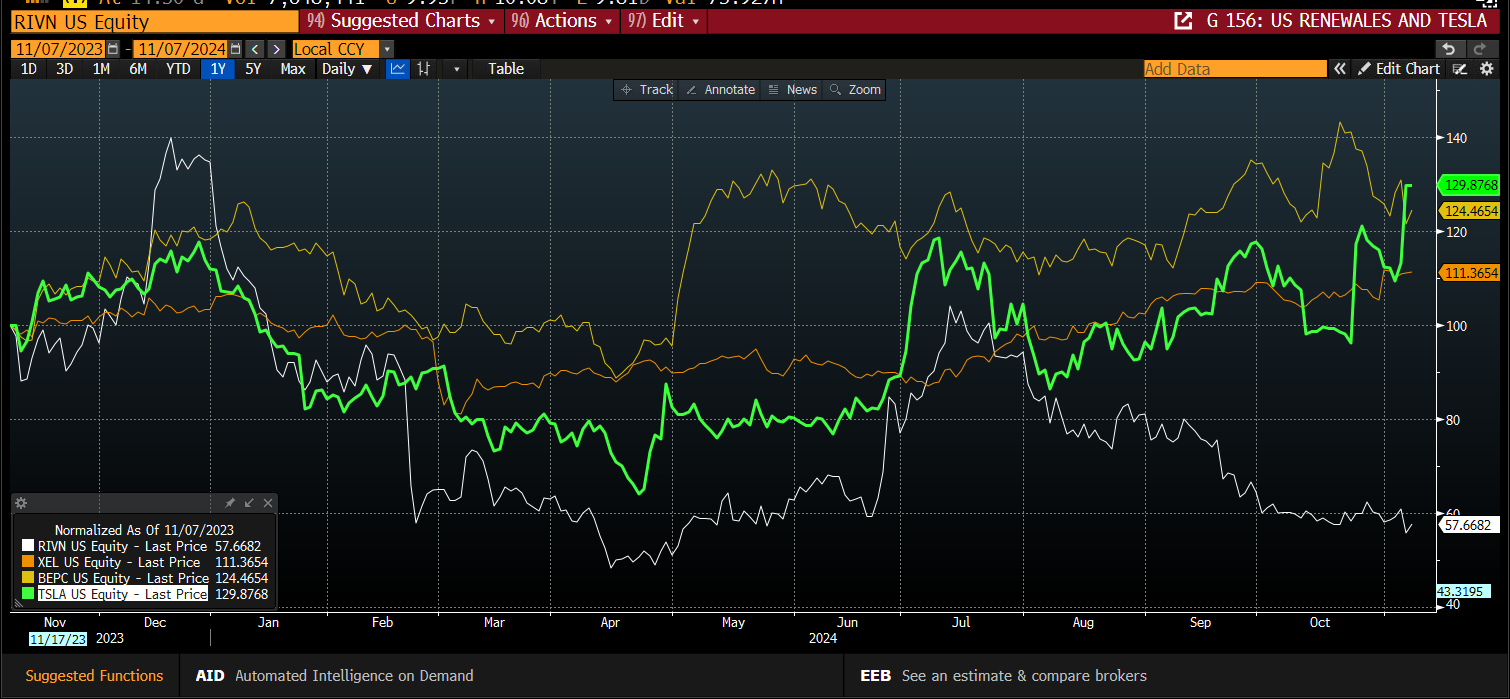This screenshot has width=1510, height=699.
Task: Open chart settings gear in top-right toolbar
Action: 1487,69
